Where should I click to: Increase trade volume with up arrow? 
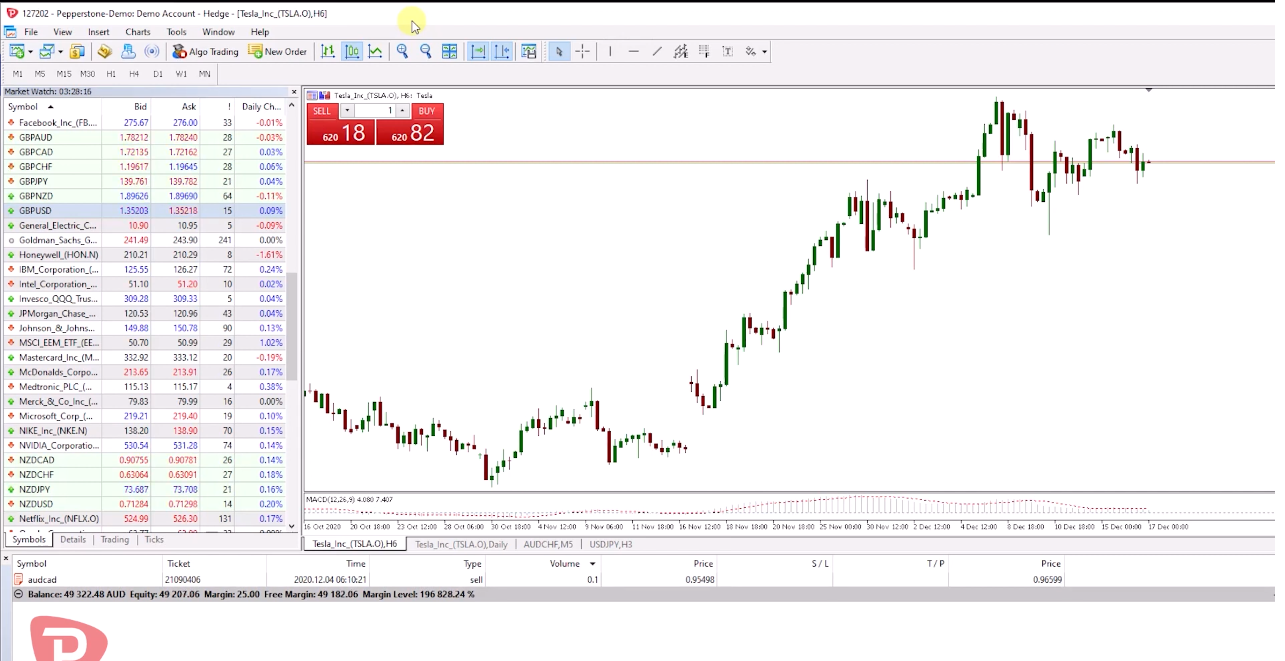(403, 111)
